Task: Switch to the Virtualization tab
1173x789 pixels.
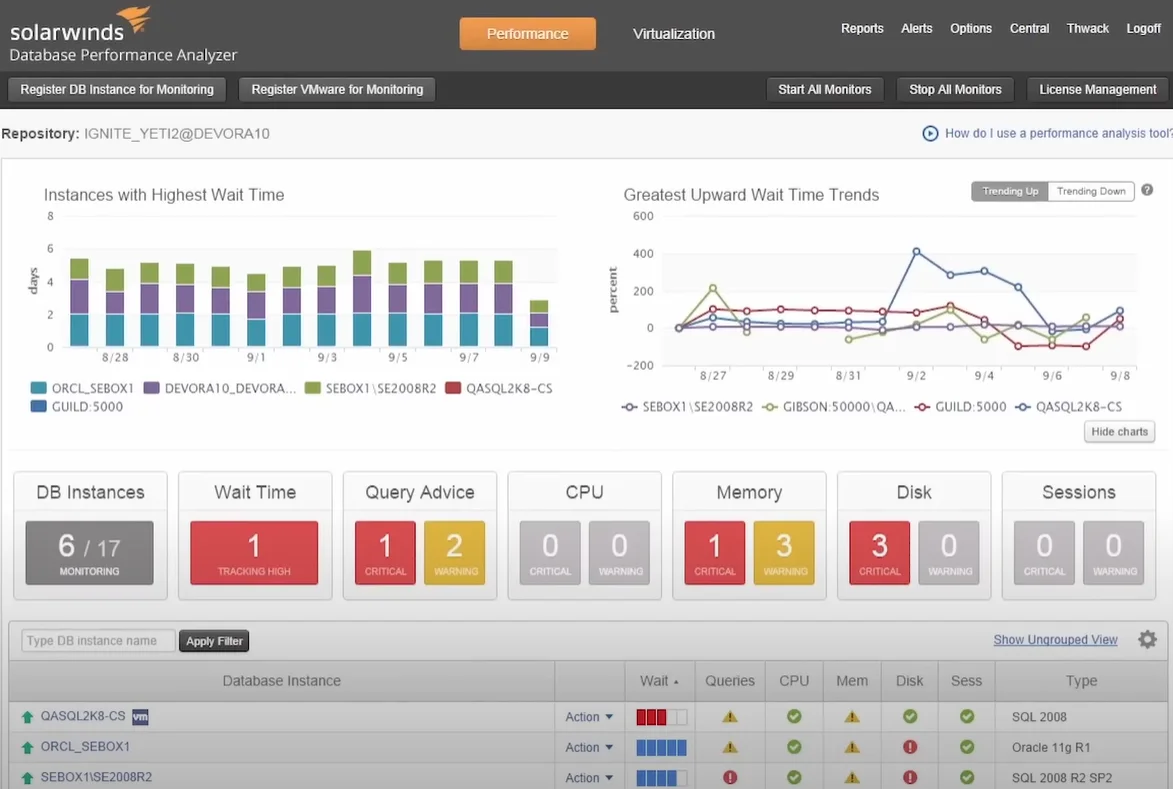Action: [673, 33]
